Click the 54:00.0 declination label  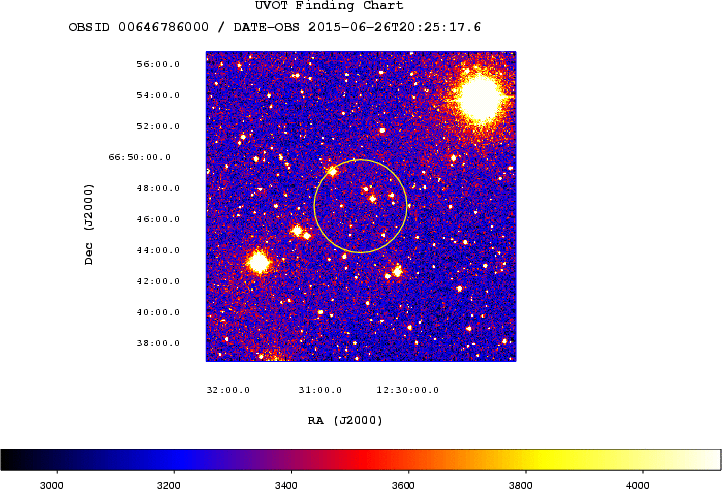coord(158,95)
